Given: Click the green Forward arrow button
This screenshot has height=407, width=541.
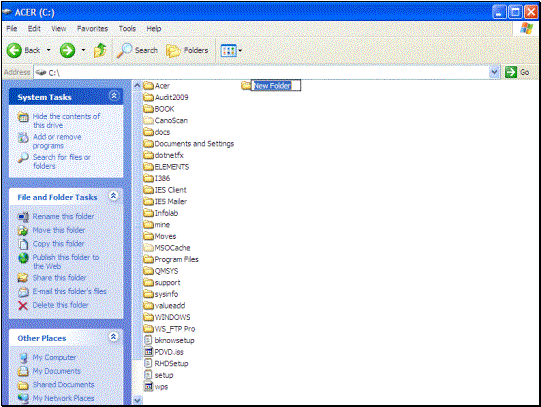Looking at the screenshot, I should pyautogui.click(x=67, y=51).
